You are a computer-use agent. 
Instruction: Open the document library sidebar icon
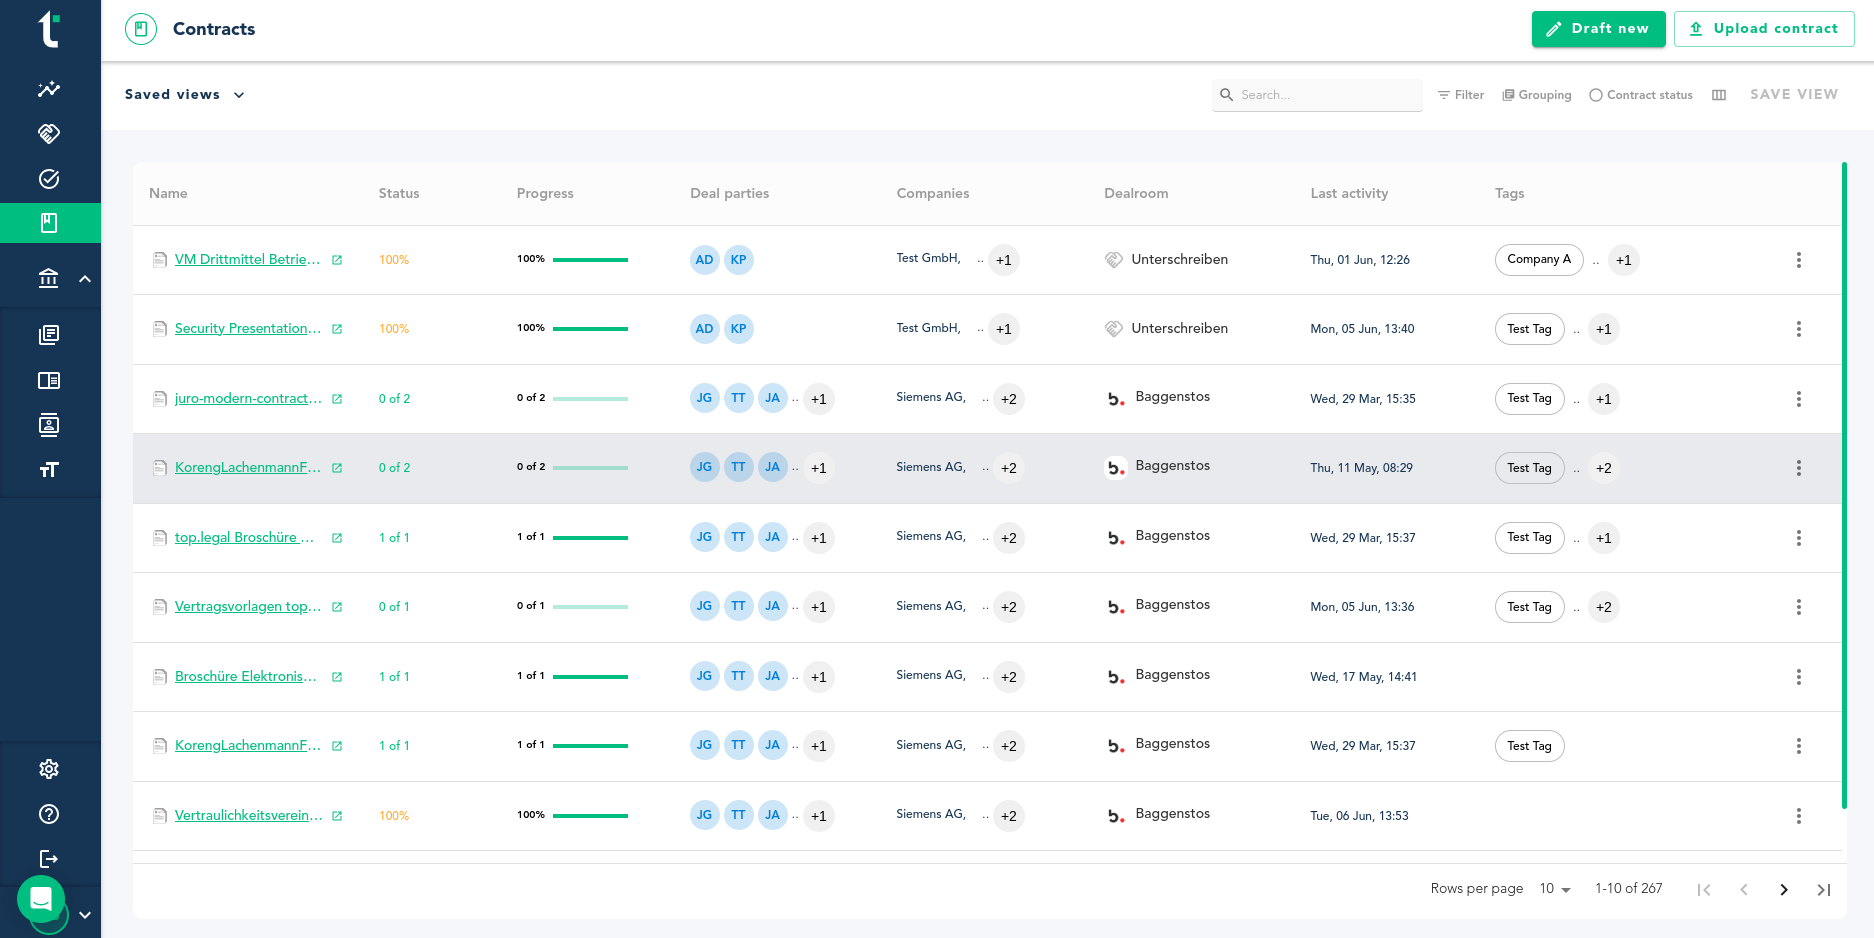(x=49, y=335)
